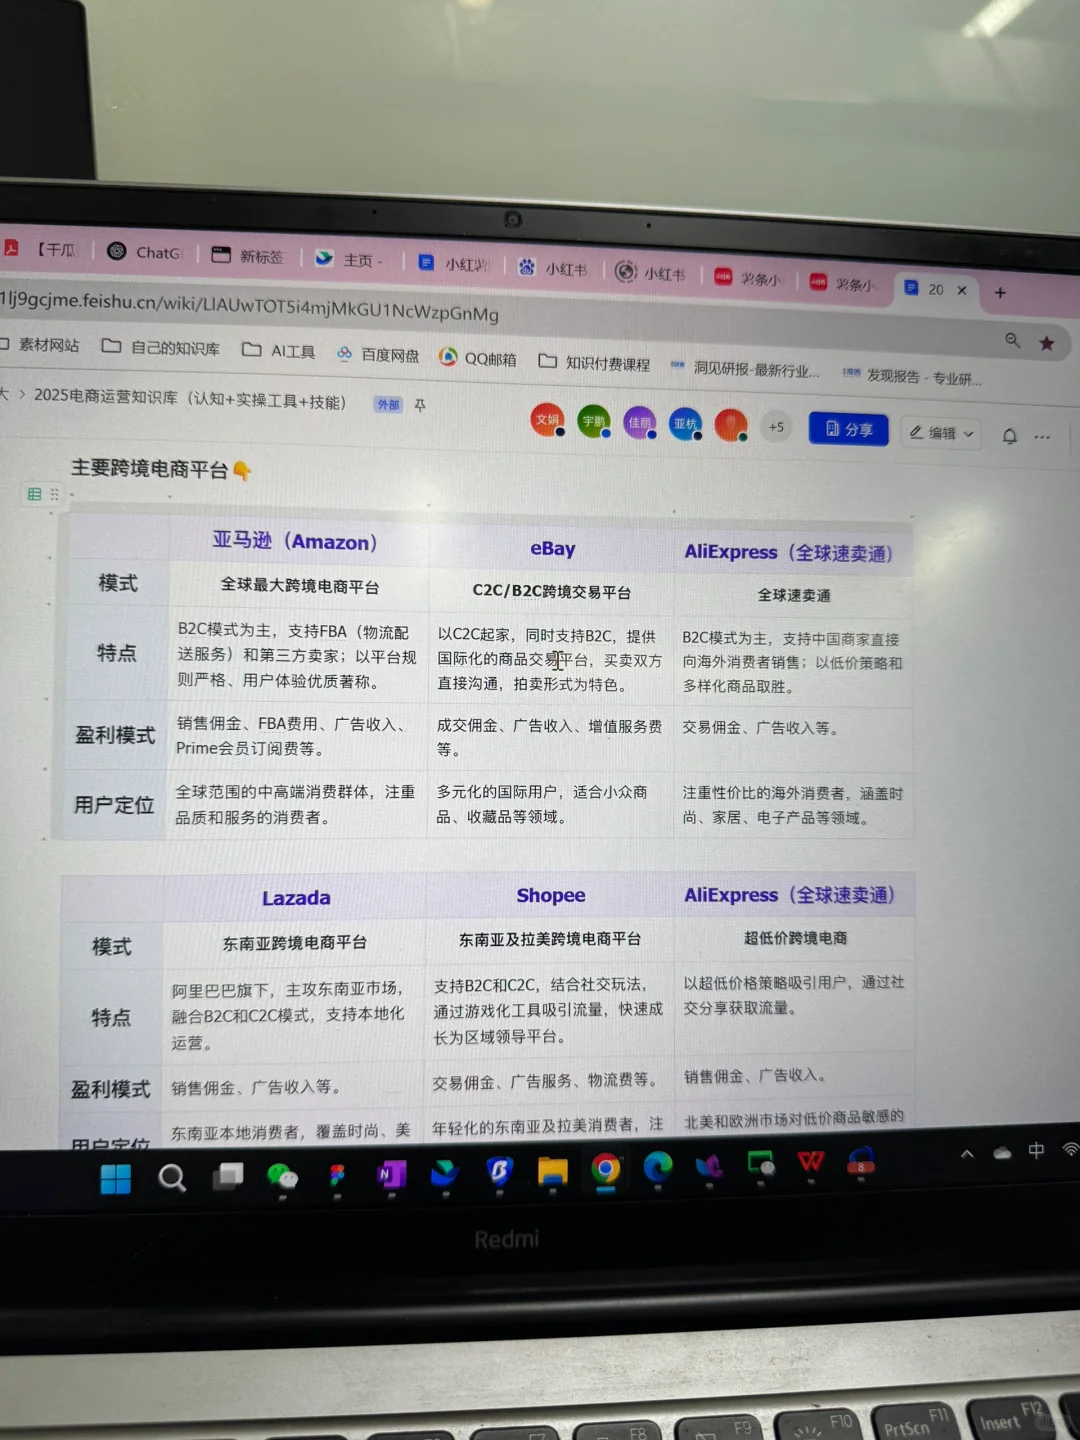Click heading 主要跨境电商平台
Viewport: 1080px width, 1440px height.
[x=150, y=468]
